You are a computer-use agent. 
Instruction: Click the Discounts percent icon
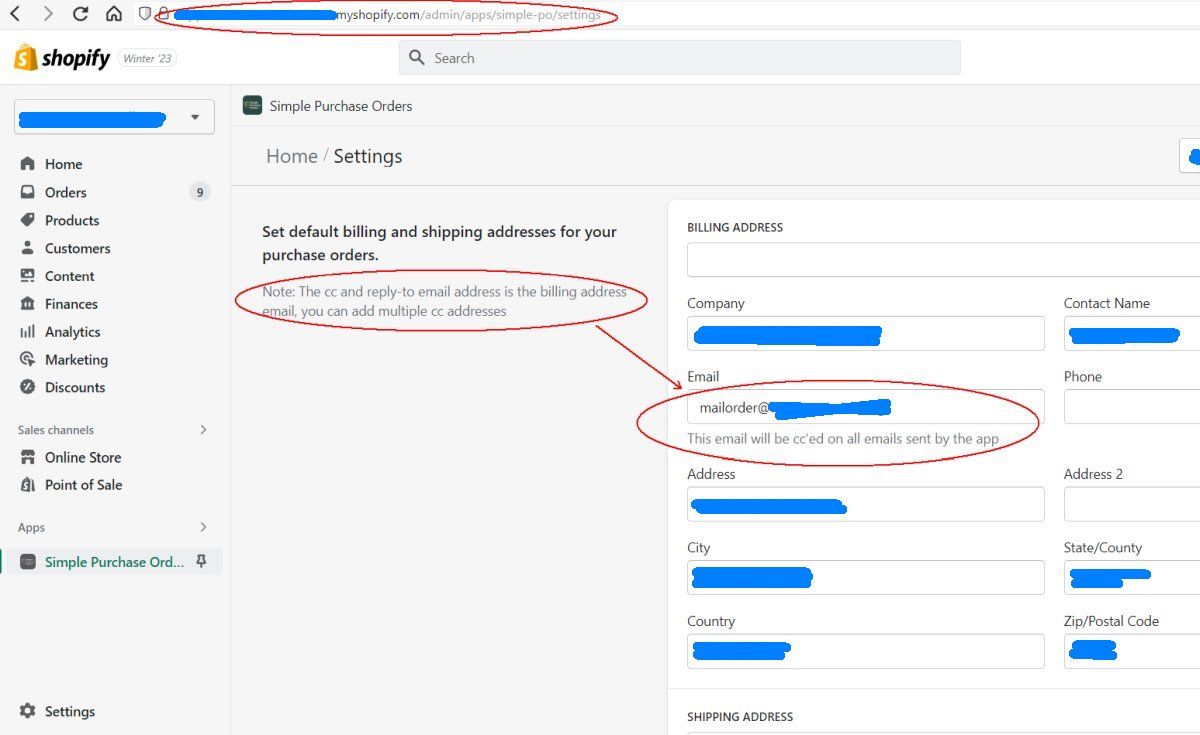point(27,387)
